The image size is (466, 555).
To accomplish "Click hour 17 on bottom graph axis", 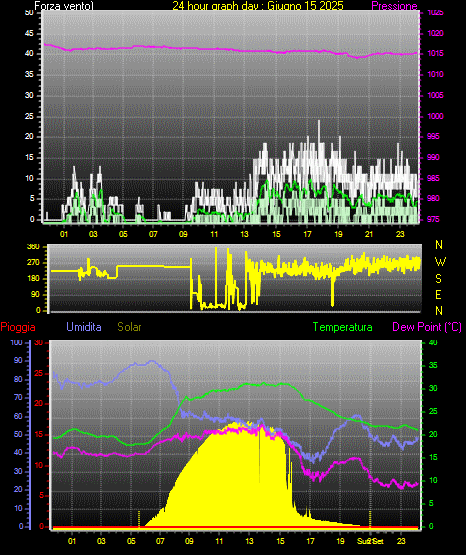I will tap(310, 541).
